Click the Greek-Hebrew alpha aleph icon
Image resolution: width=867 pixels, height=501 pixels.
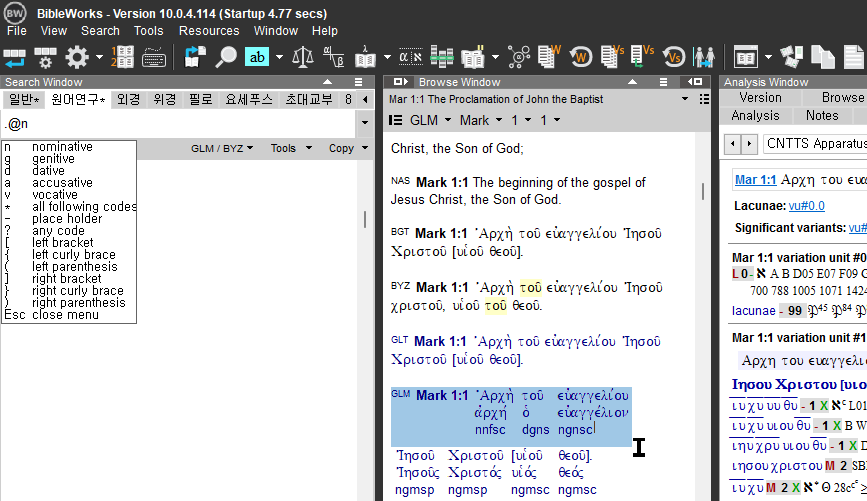point(411,57)
